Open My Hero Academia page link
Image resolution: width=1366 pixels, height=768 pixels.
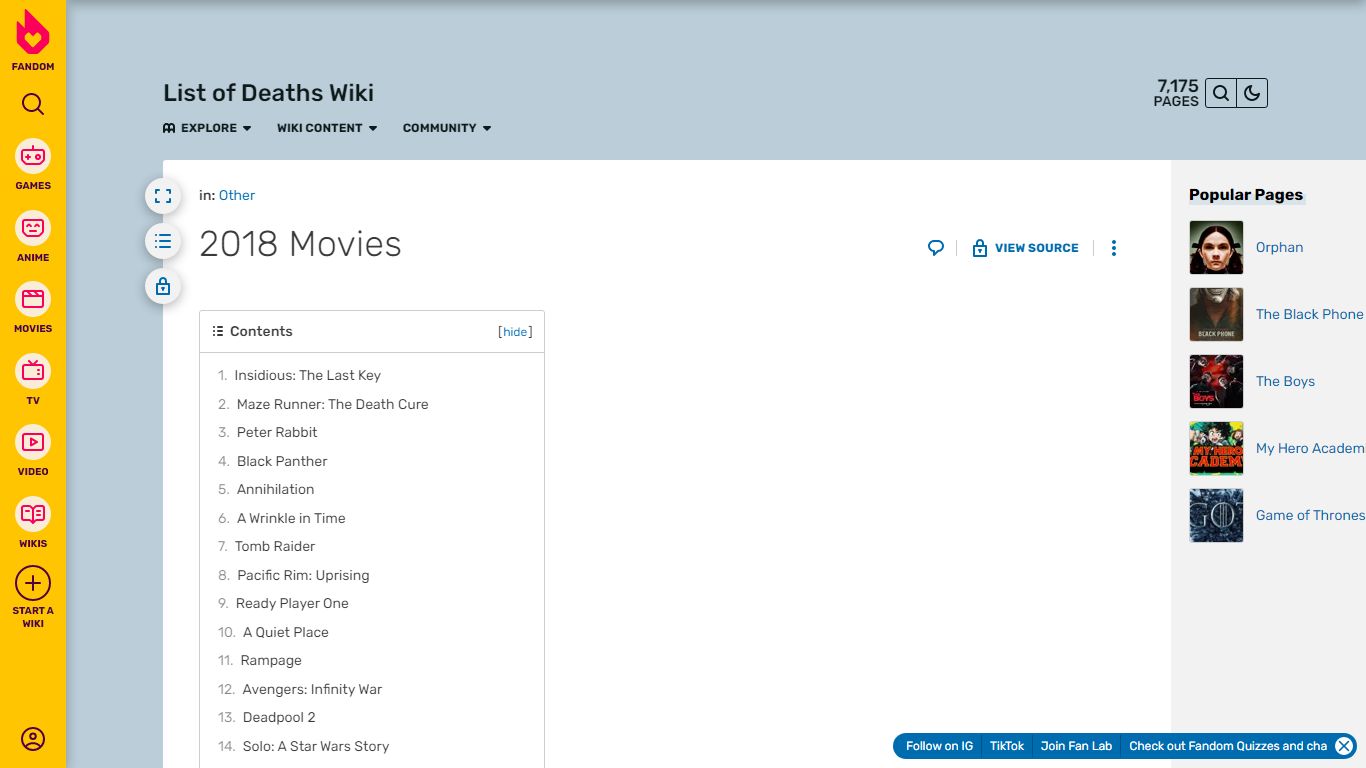coord(1311,448)
